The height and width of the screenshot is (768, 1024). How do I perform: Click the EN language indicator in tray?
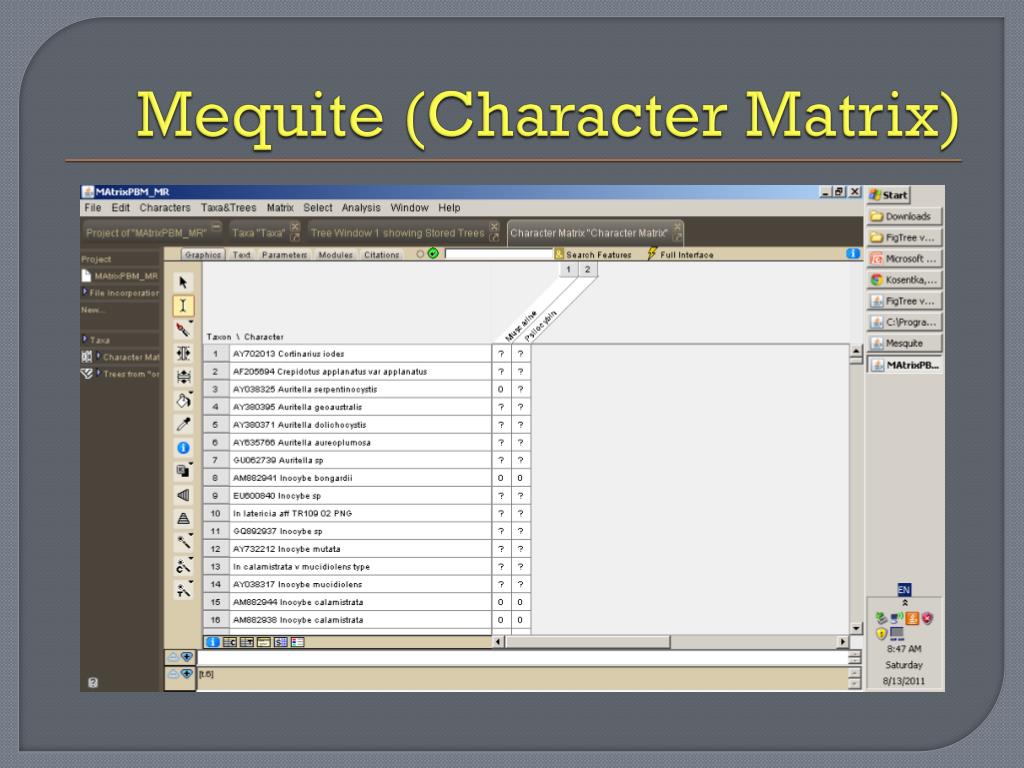[904, 590]
